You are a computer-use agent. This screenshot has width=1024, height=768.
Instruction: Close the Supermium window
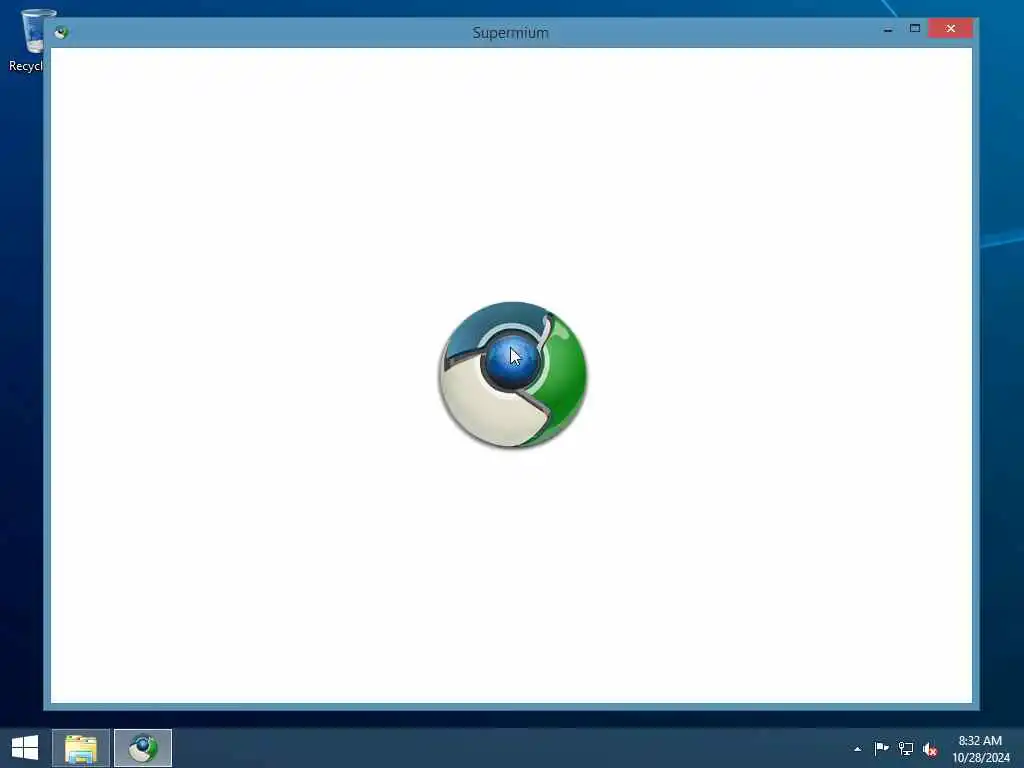click(x=950, y=29)
